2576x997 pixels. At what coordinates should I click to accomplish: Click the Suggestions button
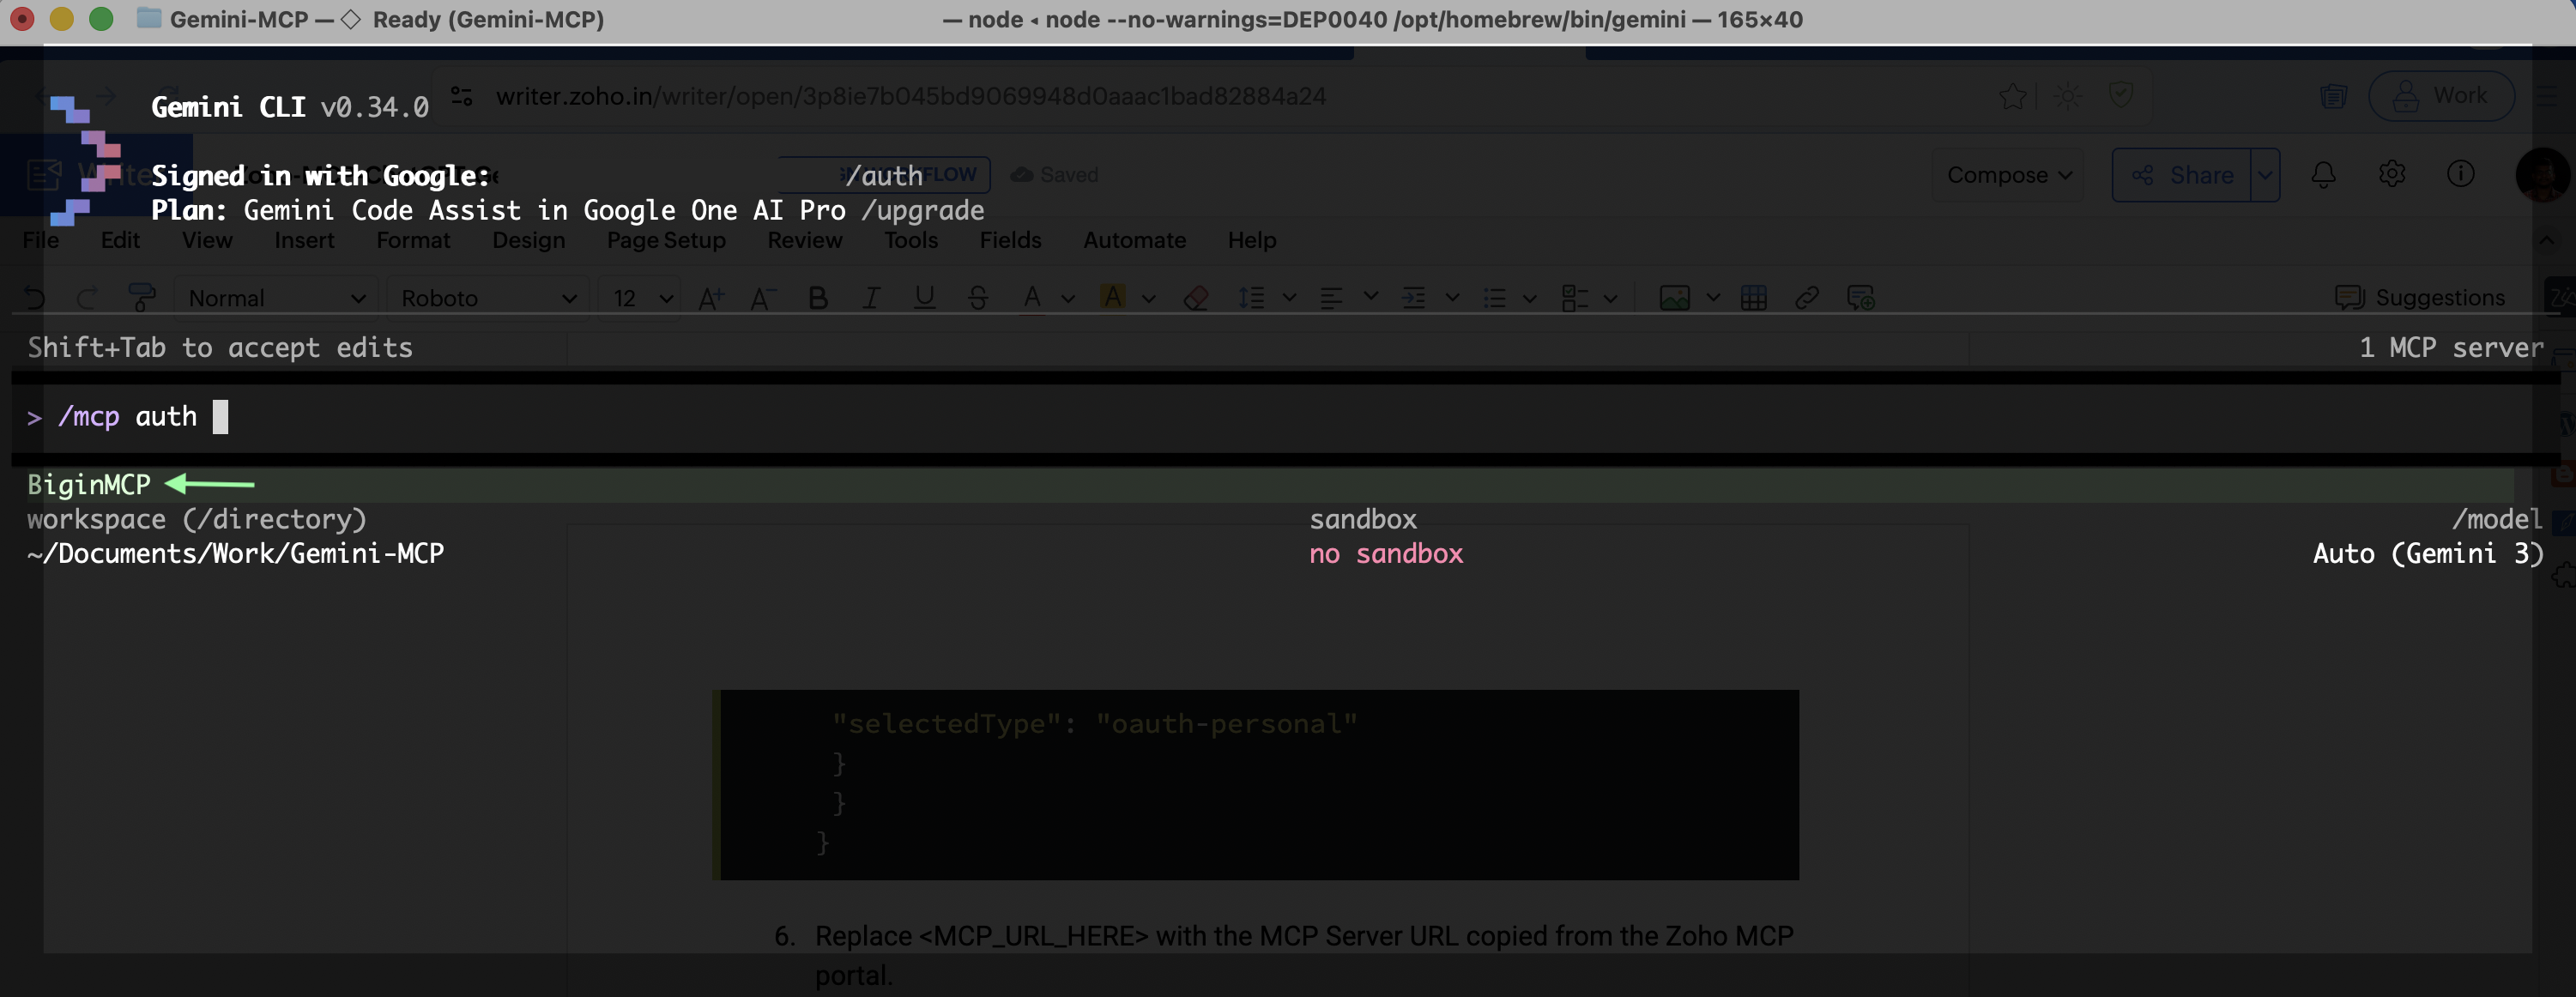pyautogui.click(x=2420, y=297)
